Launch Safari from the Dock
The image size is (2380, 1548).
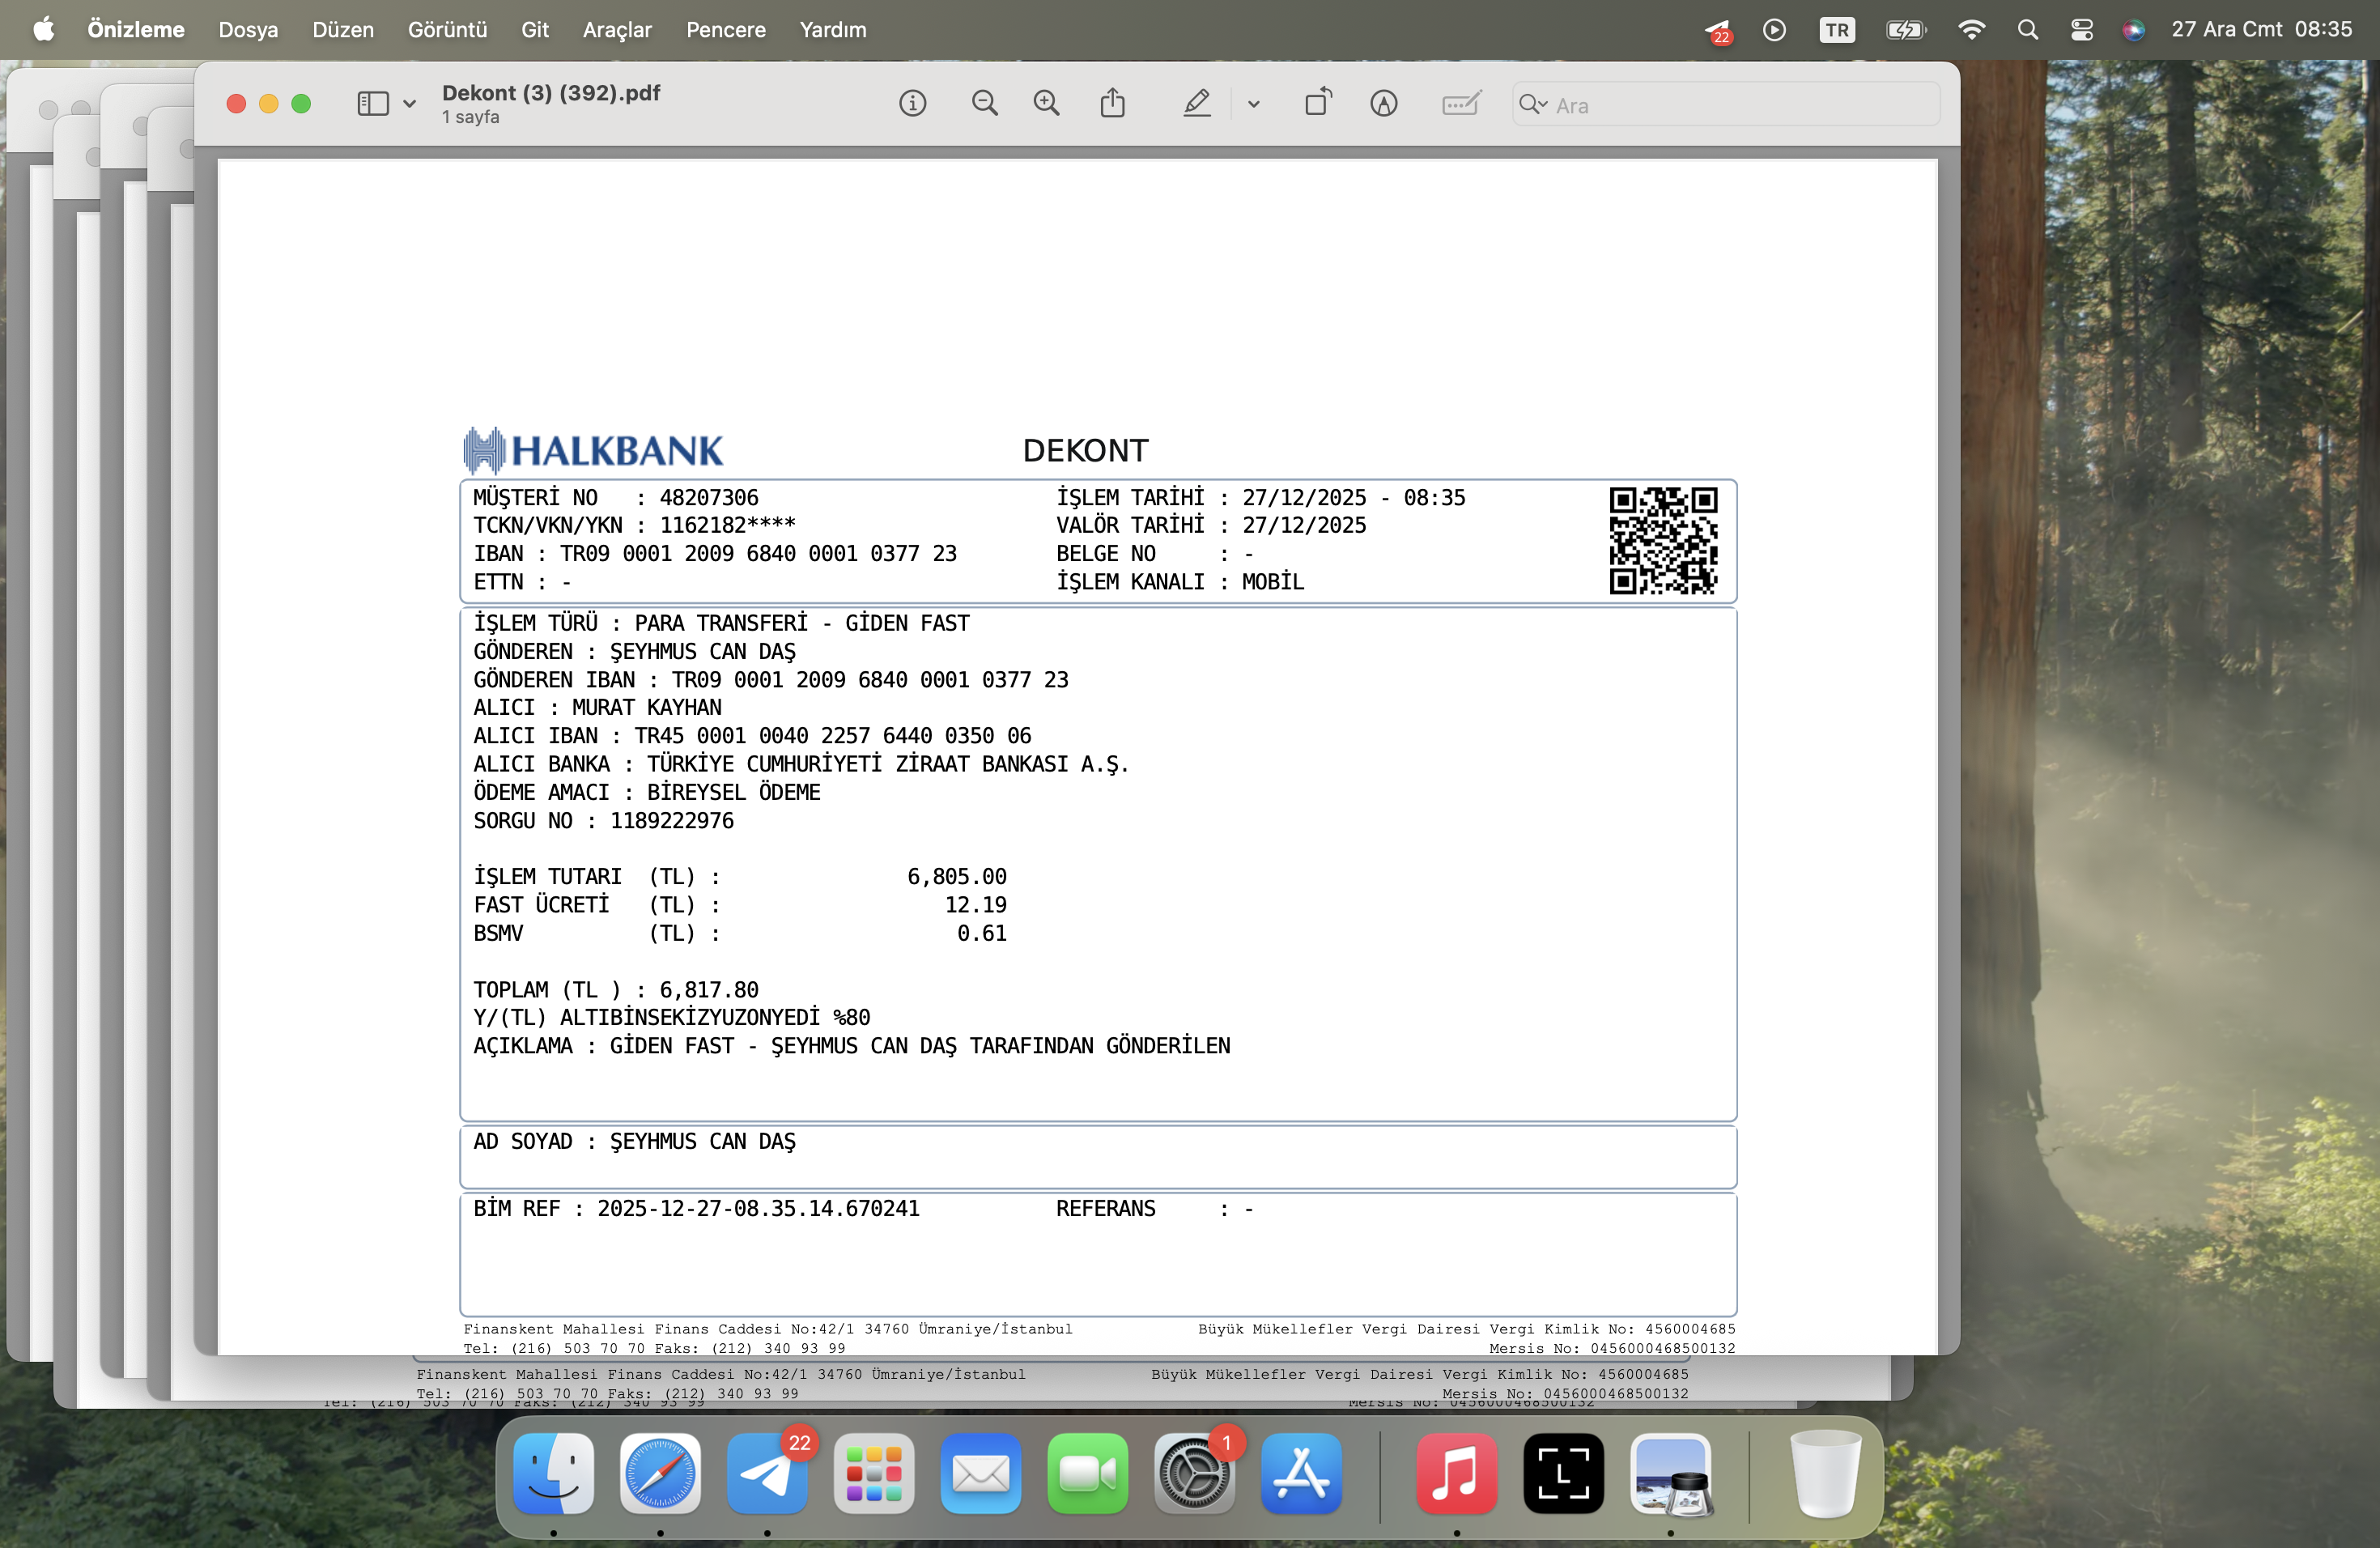tap(660, 1473)
